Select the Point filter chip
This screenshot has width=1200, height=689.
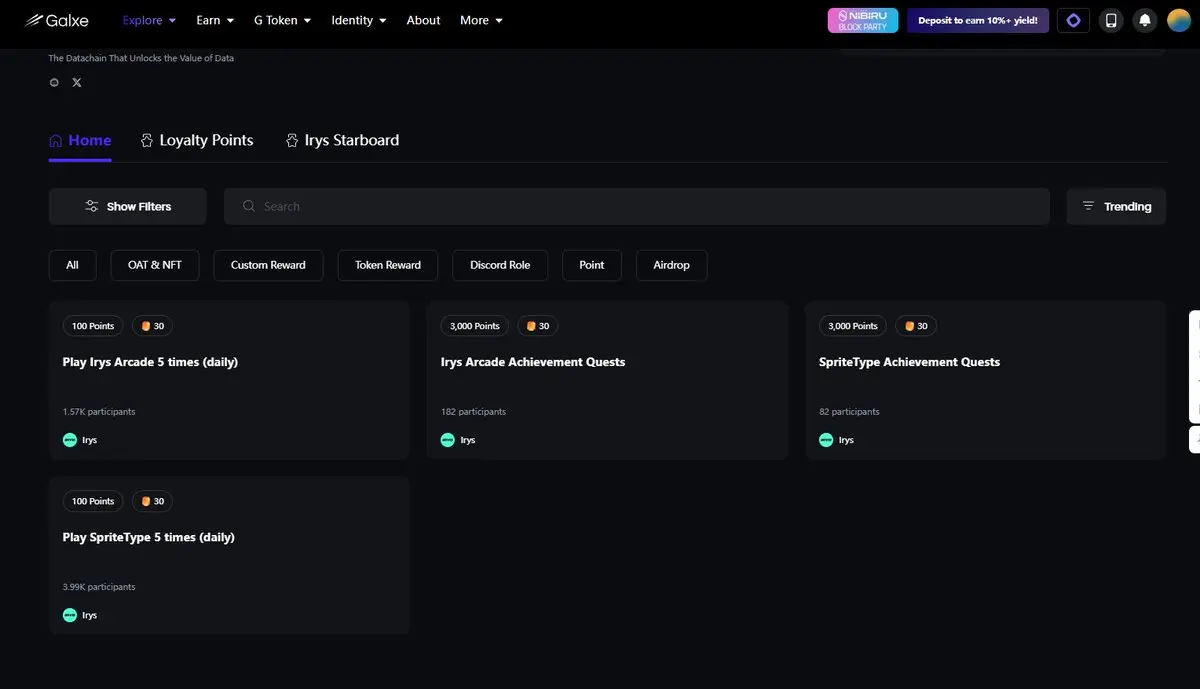coord(592,265)
